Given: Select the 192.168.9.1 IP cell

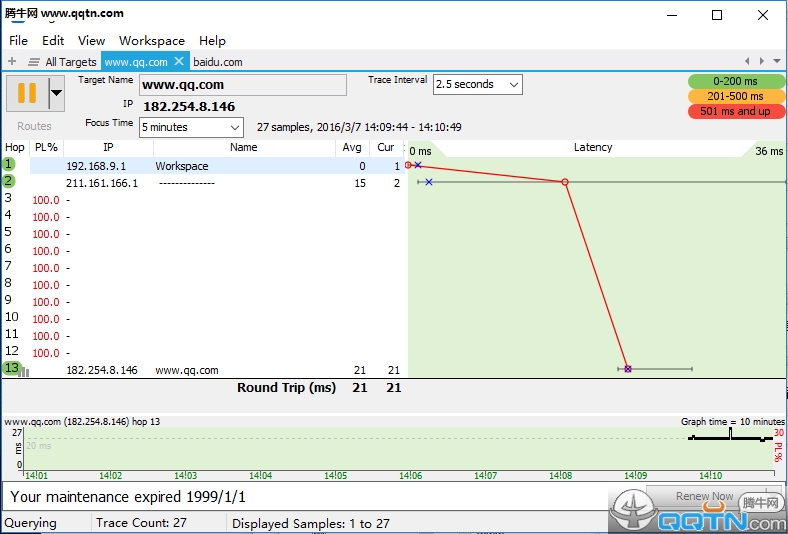Looking at the screenshot, I should [96, 166].
